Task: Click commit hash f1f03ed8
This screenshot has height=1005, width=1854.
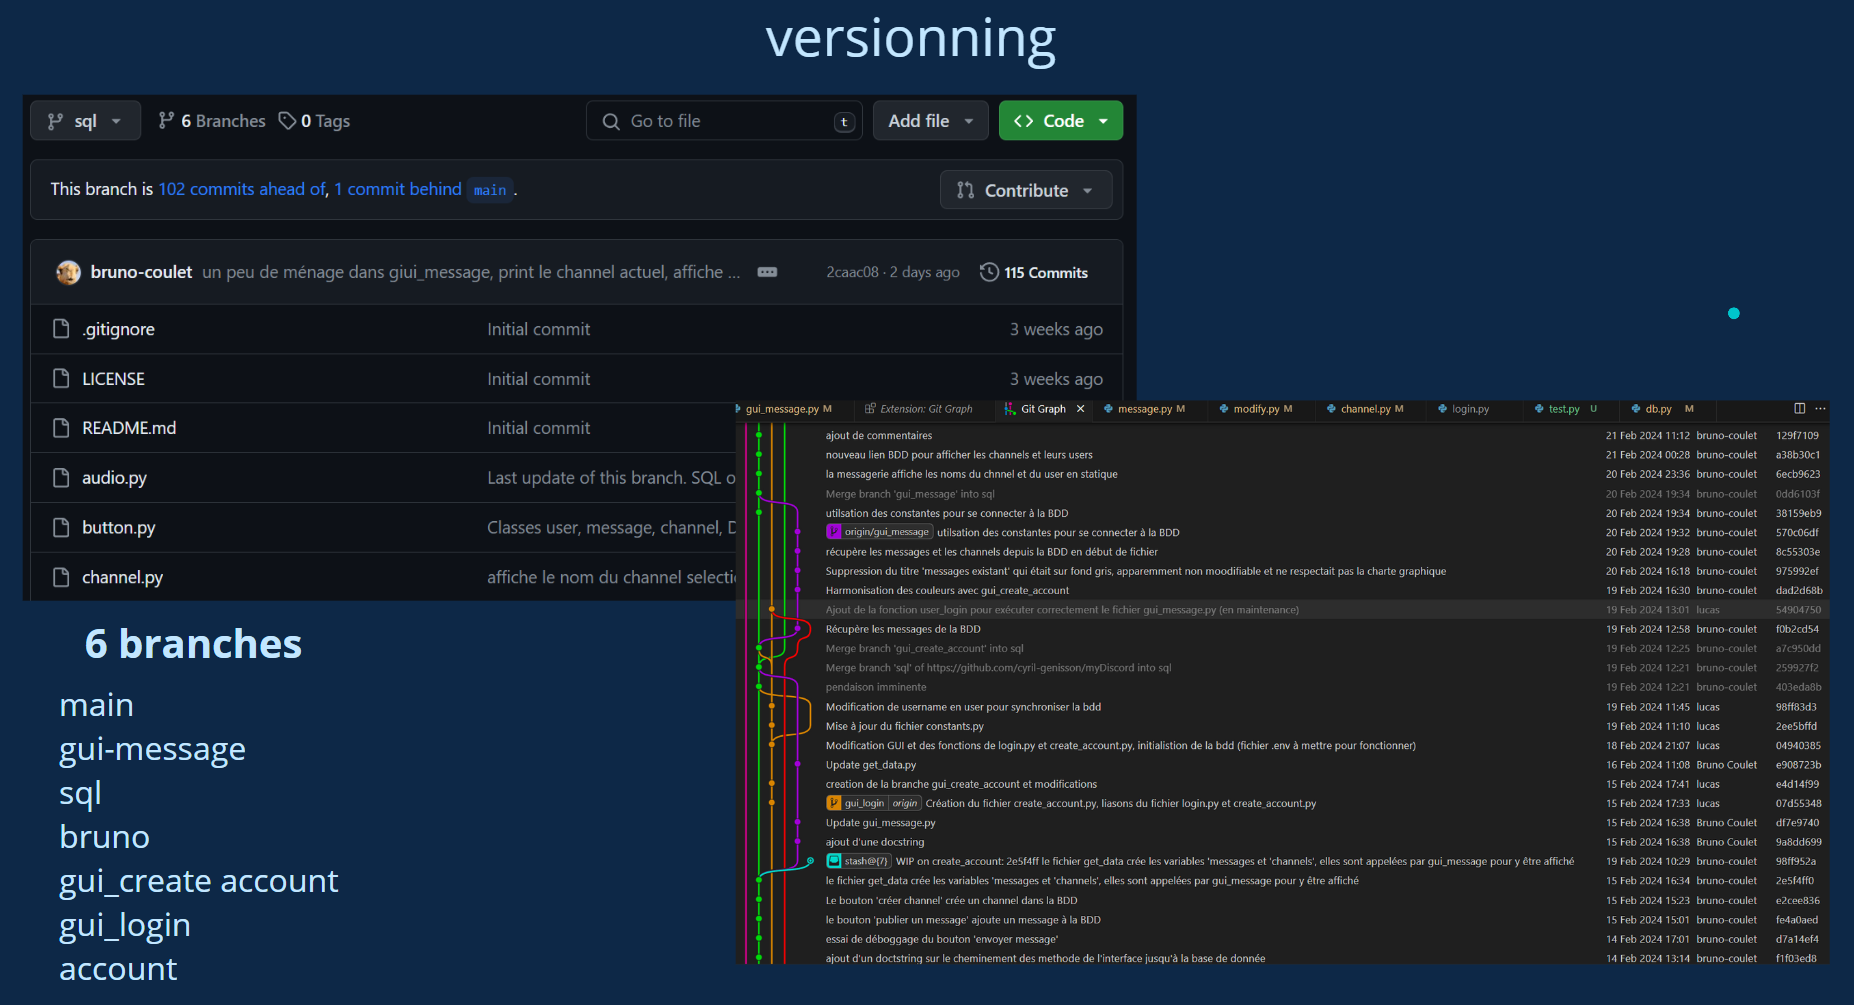Action: pyautogui.click(x=1796, y=958)
